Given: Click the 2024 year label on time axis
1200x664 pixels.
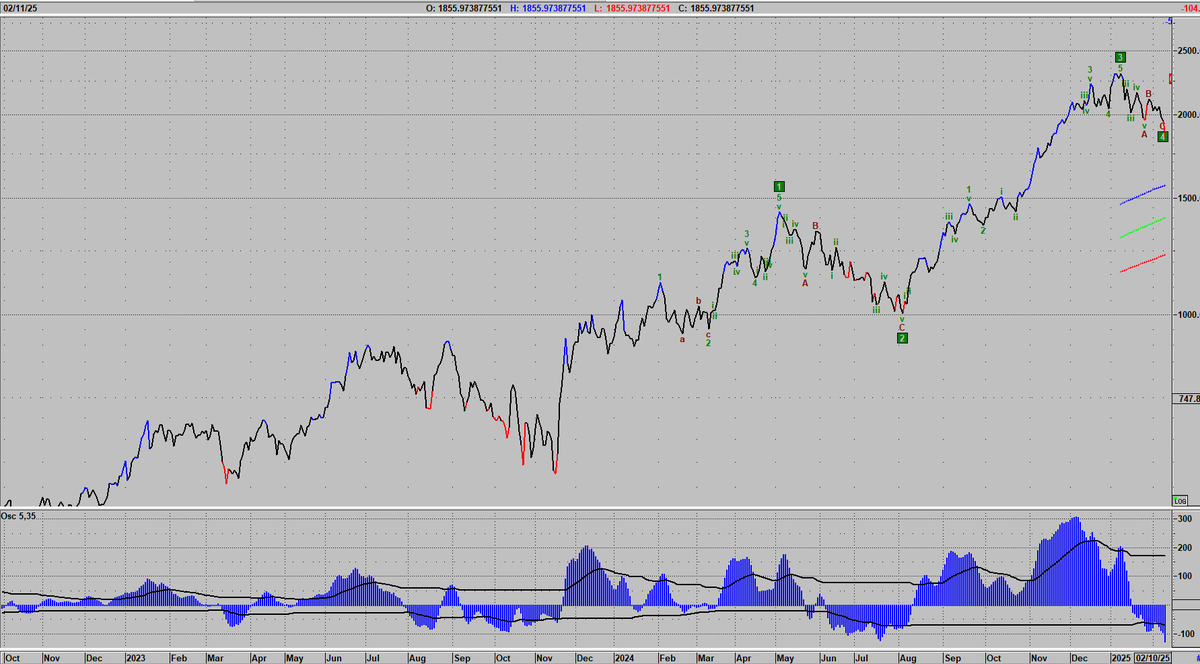Looking at the screenshot, I should (625, 659).
